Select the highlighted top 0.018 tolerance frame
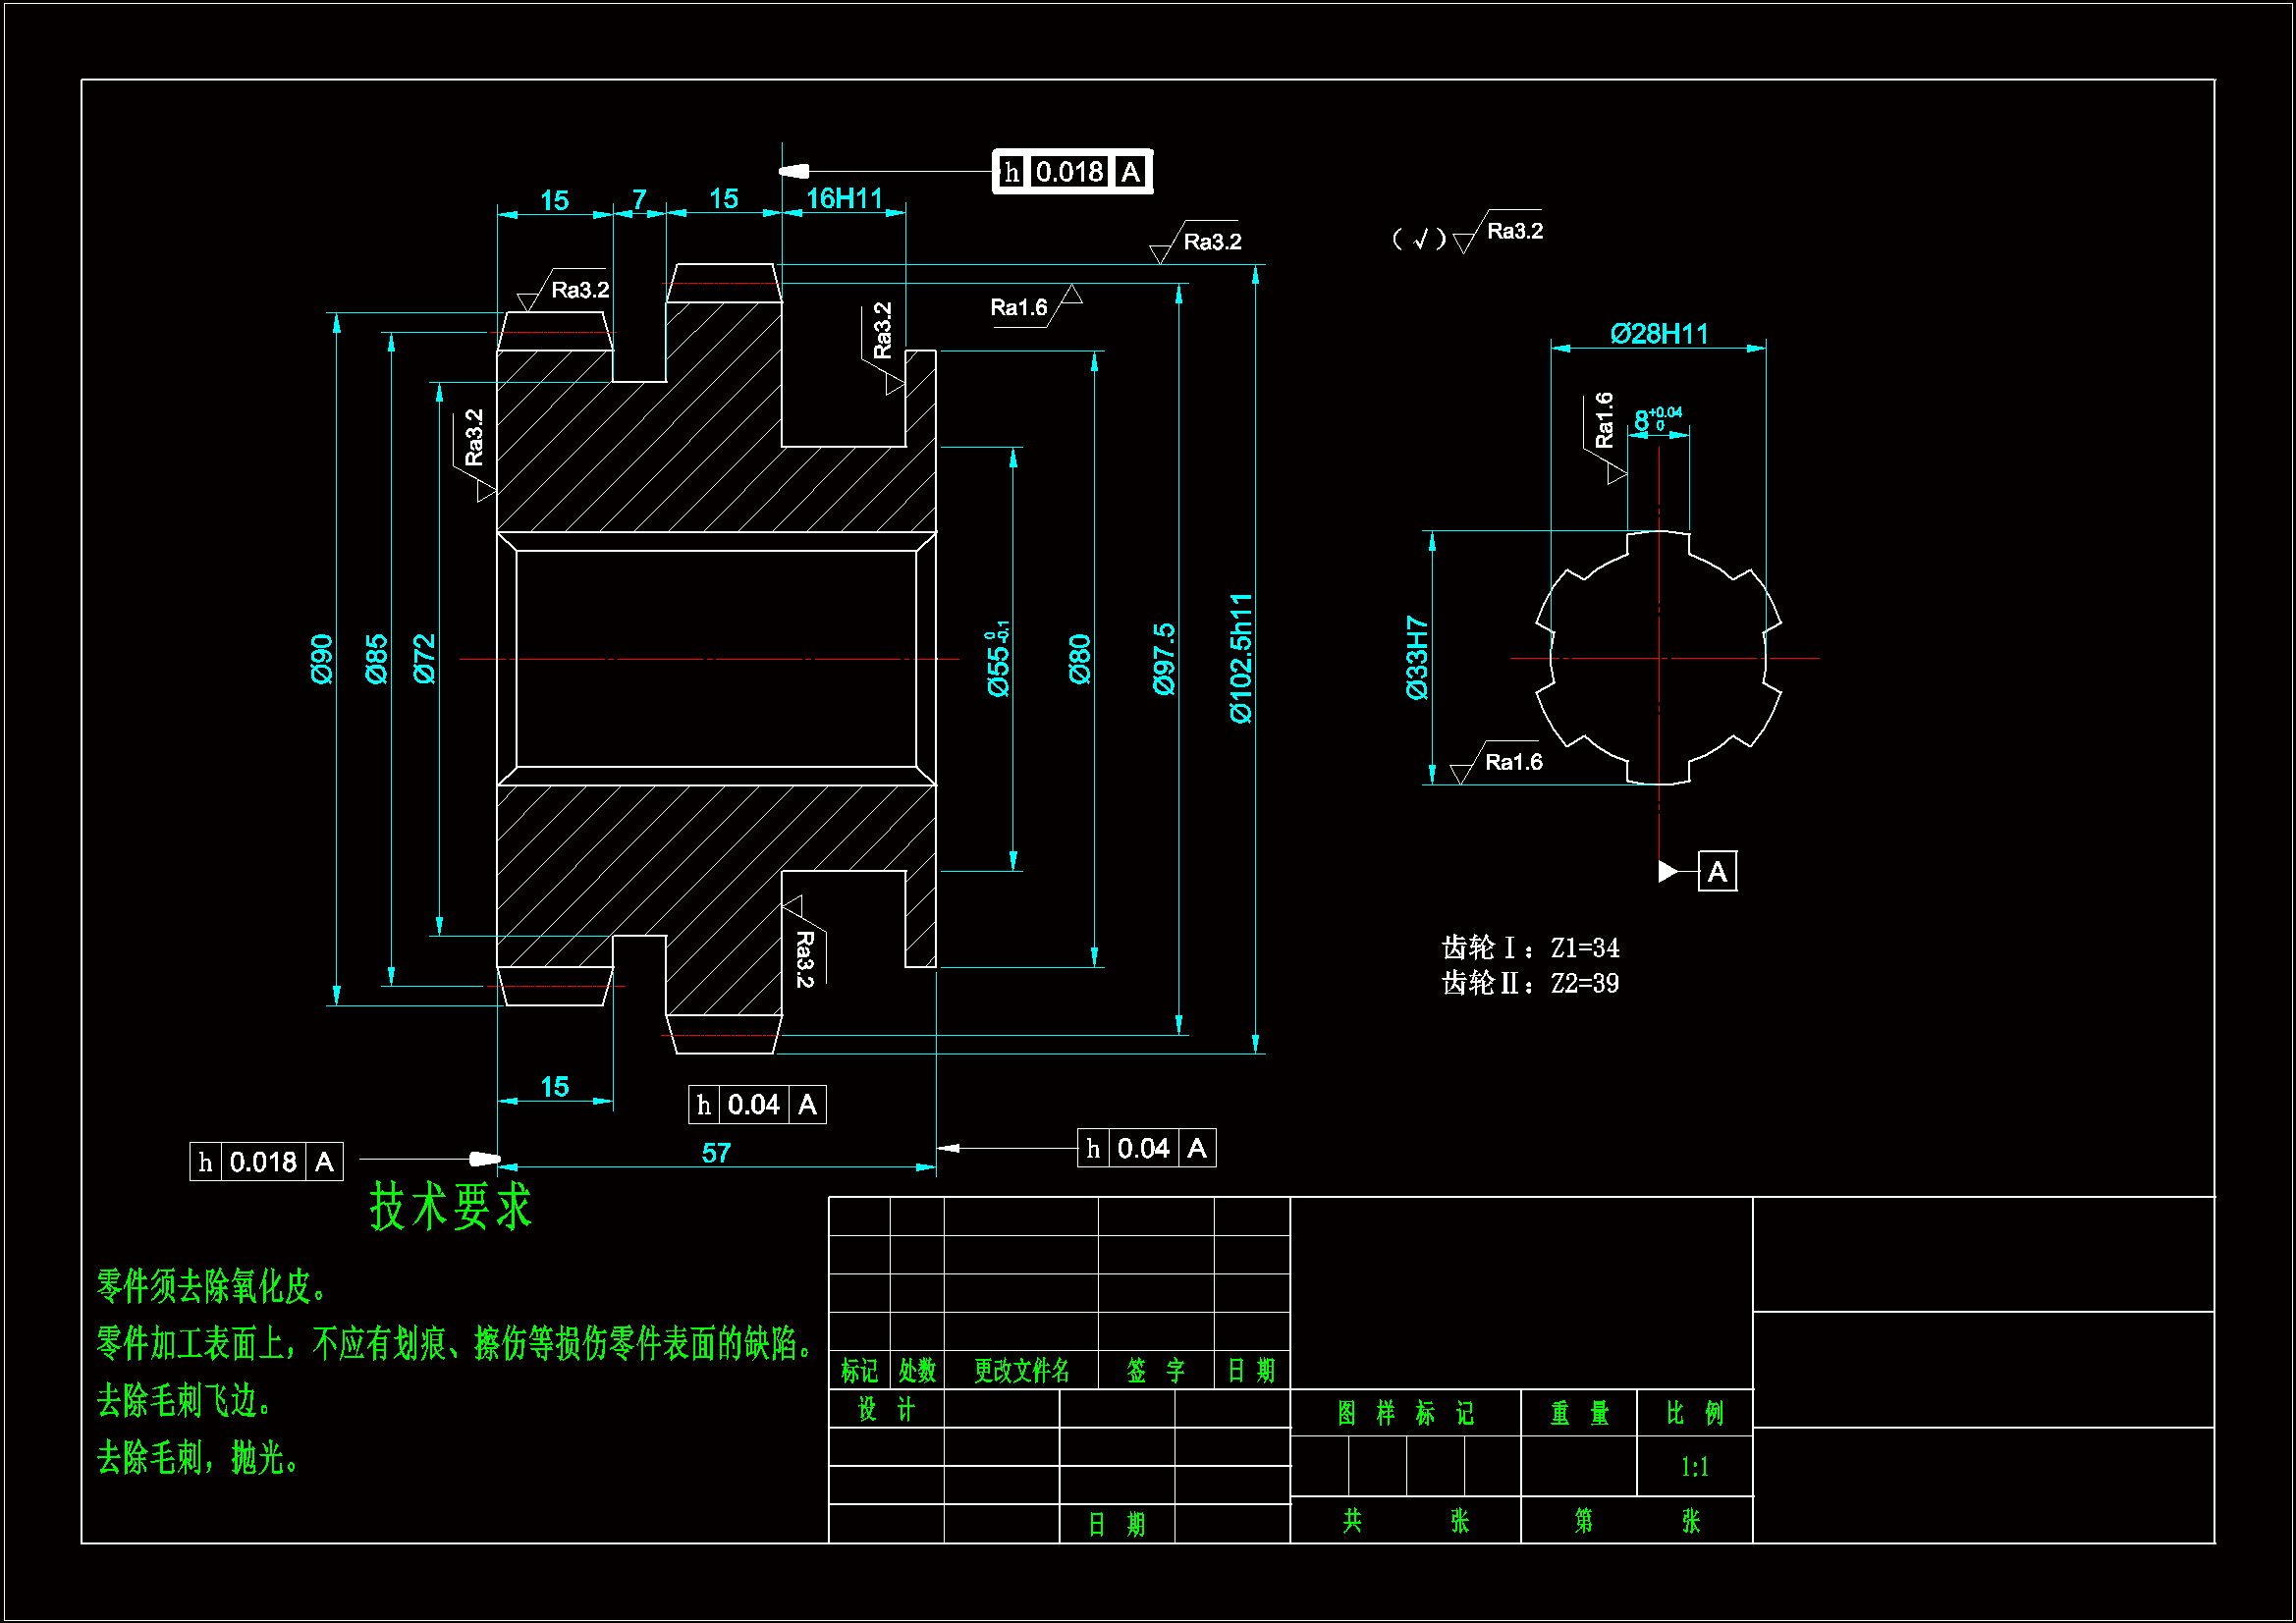This screenshot has width=2296, height=1623. [x=1071, y=172]
